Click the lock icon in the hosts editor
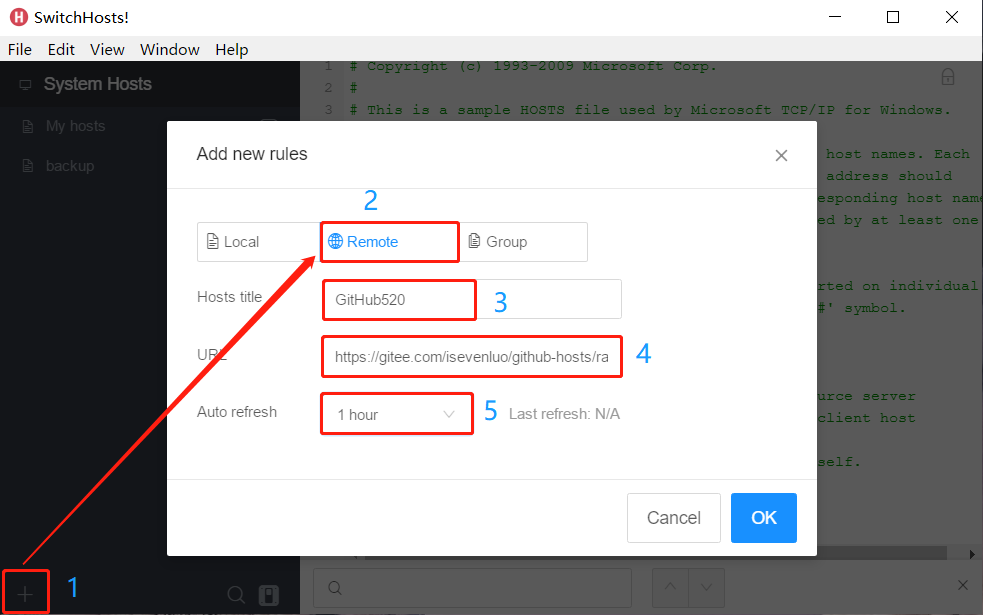983x615 pixels. point(947,76)
